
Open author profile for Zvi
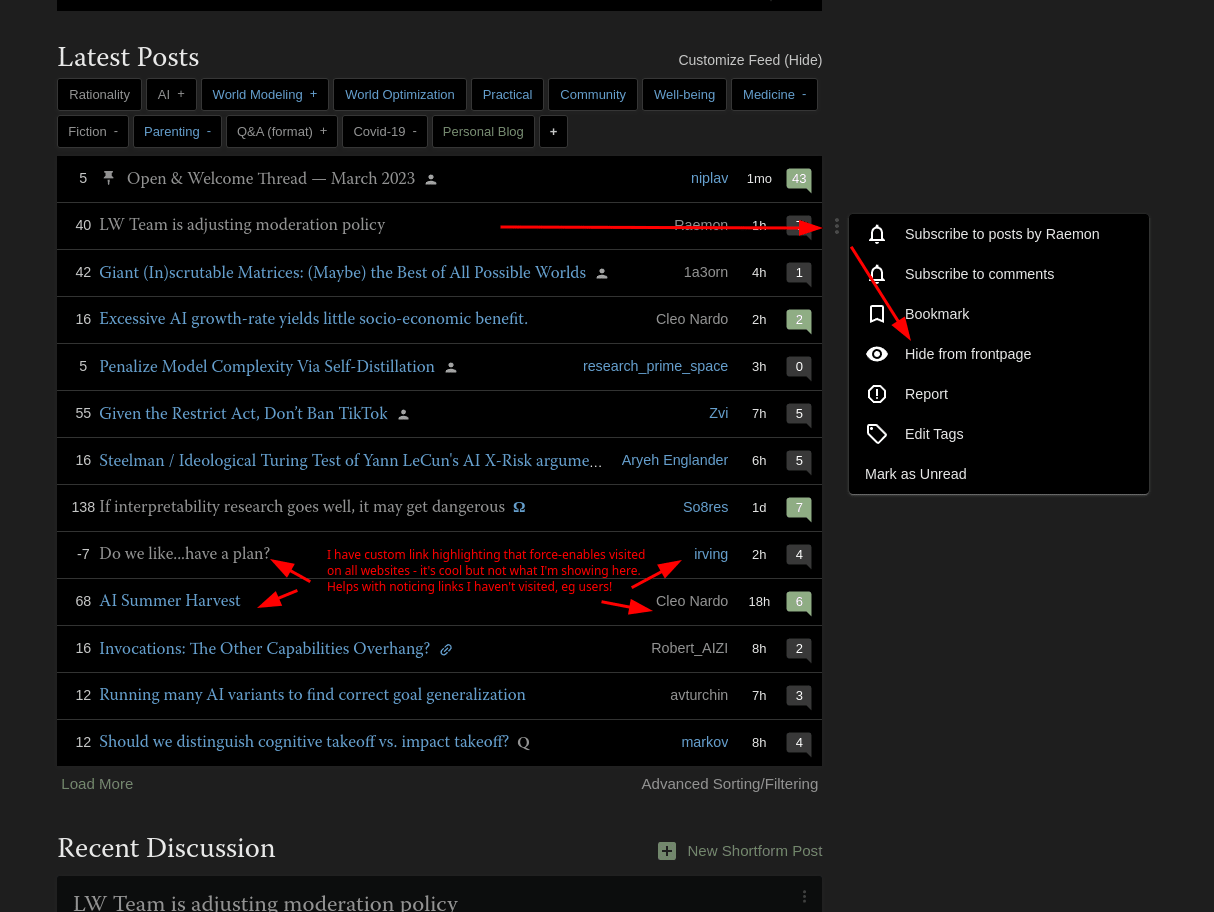pyautogui.click(x=718, y=414)
